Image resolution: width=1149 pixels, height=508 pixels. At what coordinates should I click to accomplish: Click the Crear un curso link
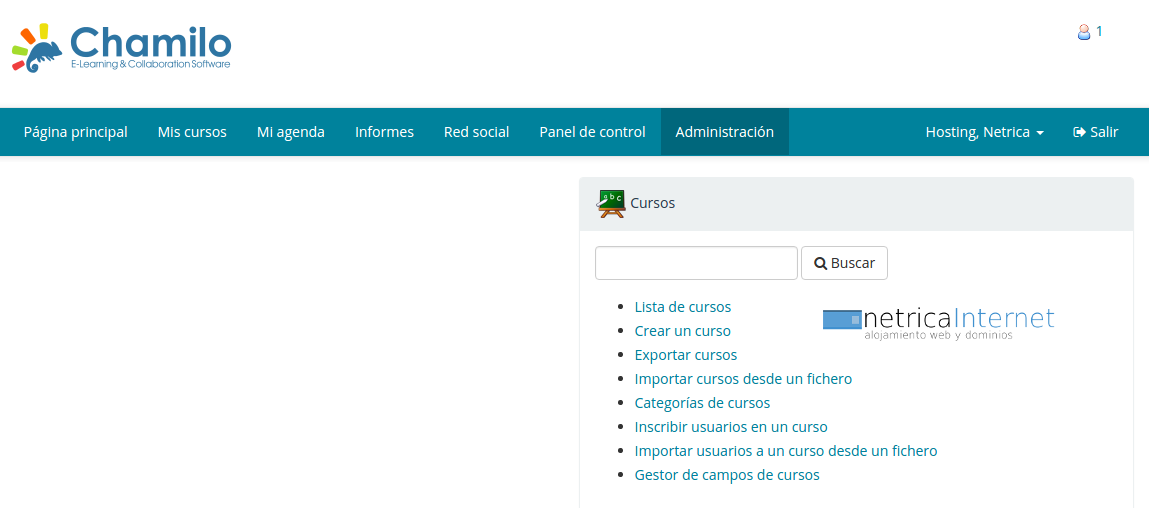682,331
